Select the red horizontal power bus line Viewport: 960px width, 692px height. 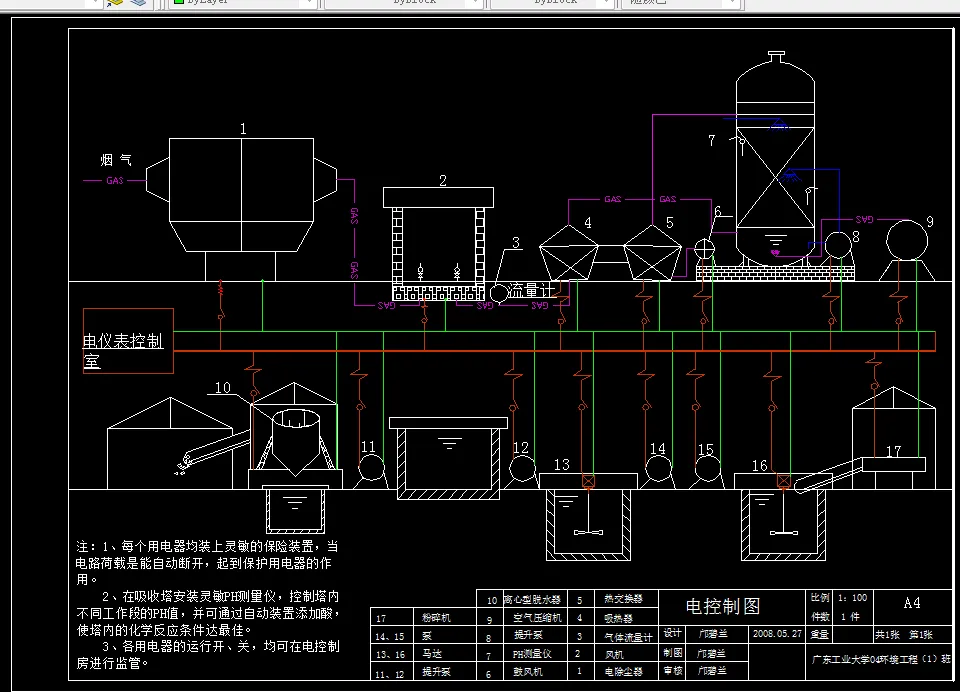(x=554, y=350)
